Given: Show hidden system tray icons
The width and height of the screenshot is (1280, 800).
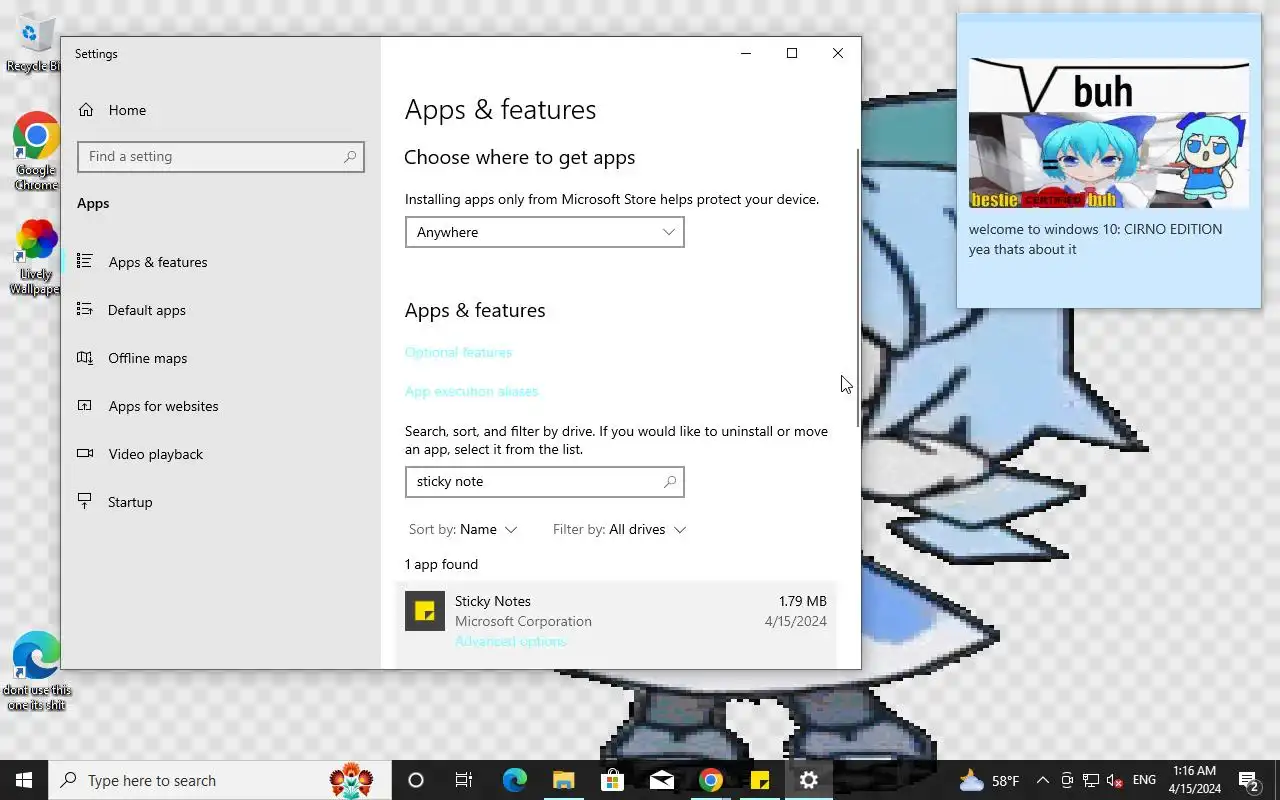Looking at the screenshot, I should point(1043,780).
